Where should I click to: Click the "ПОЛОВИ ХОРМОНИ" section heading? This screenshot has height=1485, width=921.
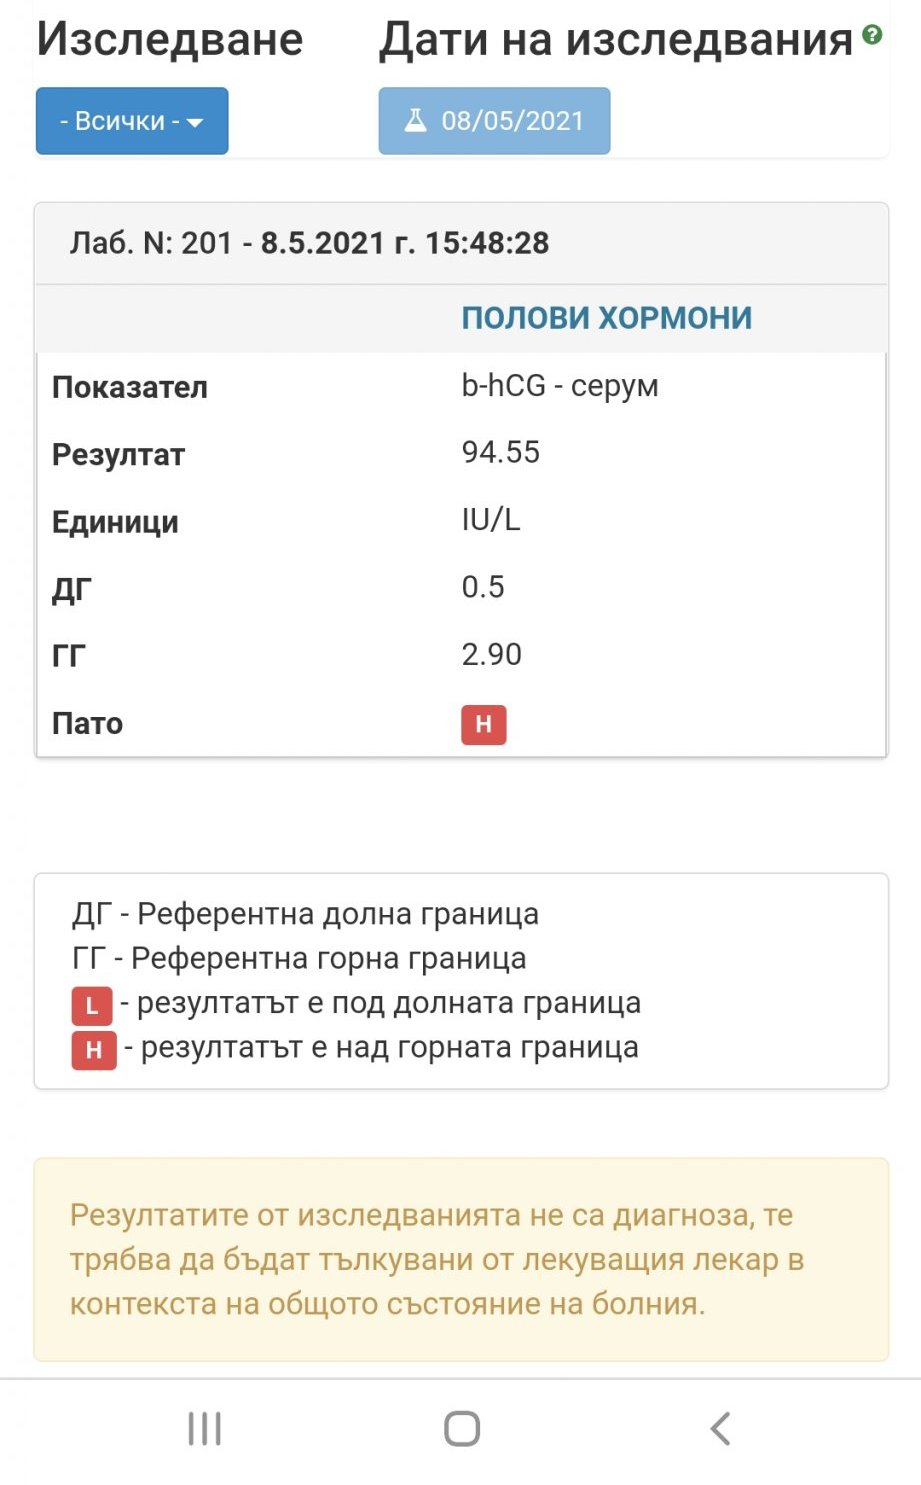pos(606,318)
